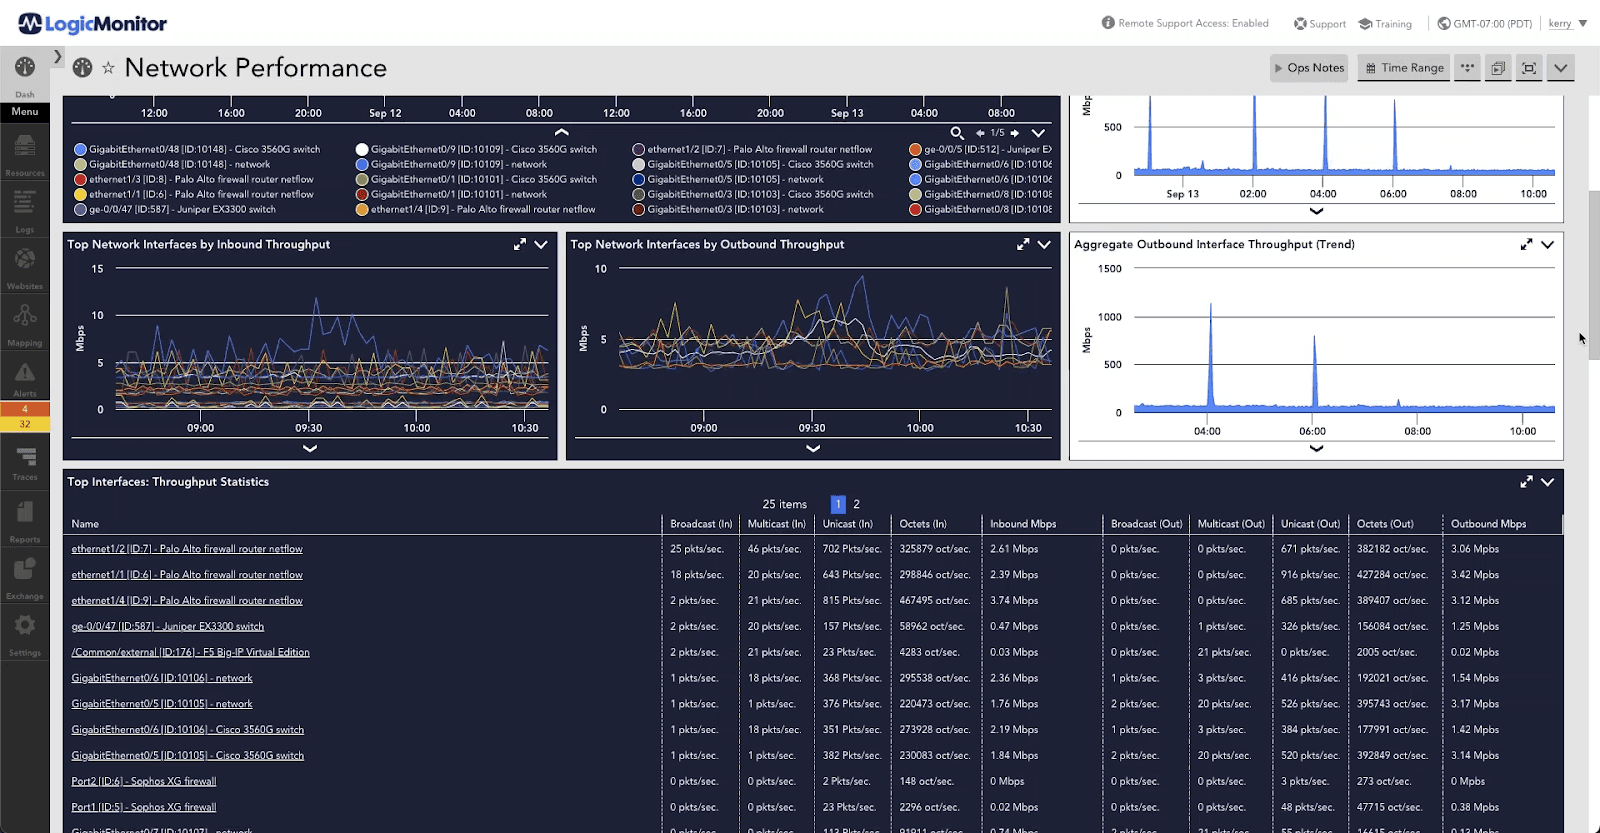This screenshot has height=833, width=1600.
Task: Maximize the Inbound Throughput widget
Action: click(520, 244)
